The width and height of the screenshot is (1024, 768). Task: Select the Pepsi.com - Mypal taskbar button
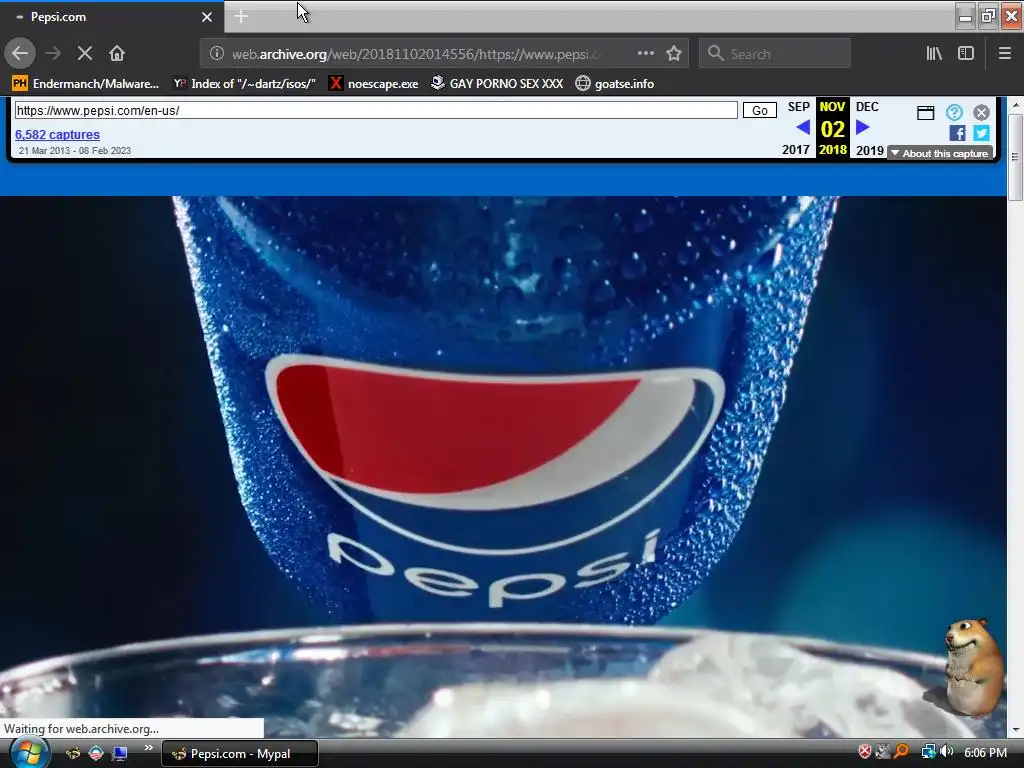(240, 754)
